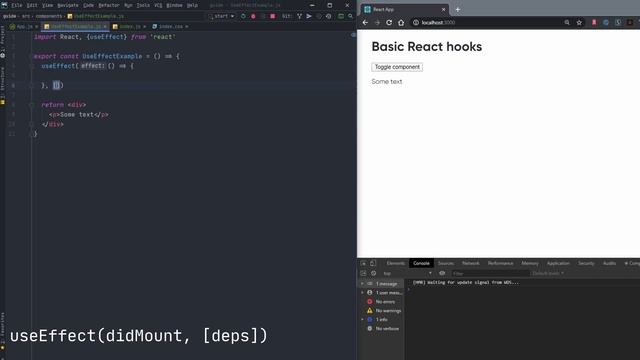This screenshot has width=640, height=360.
Task: Switch to the Elements DevTools tab
Action: [x=396, y=263]
